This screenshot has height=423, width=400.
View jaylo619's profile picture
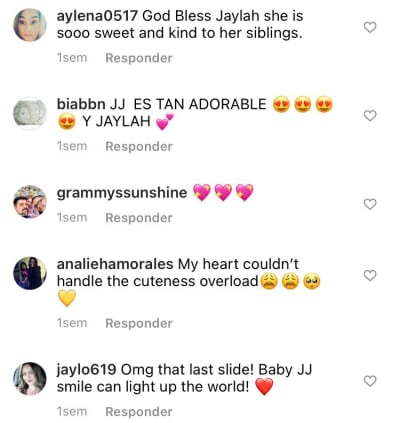click(x=30, y=379)
